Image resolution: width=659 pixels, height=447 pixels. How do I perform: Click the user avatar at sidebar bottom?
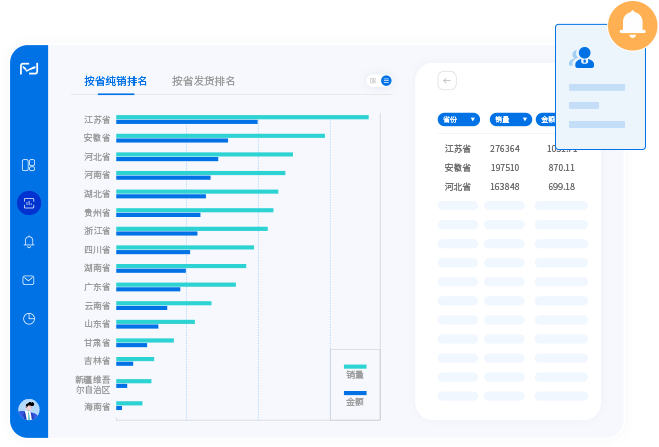[x=29, y=409]
